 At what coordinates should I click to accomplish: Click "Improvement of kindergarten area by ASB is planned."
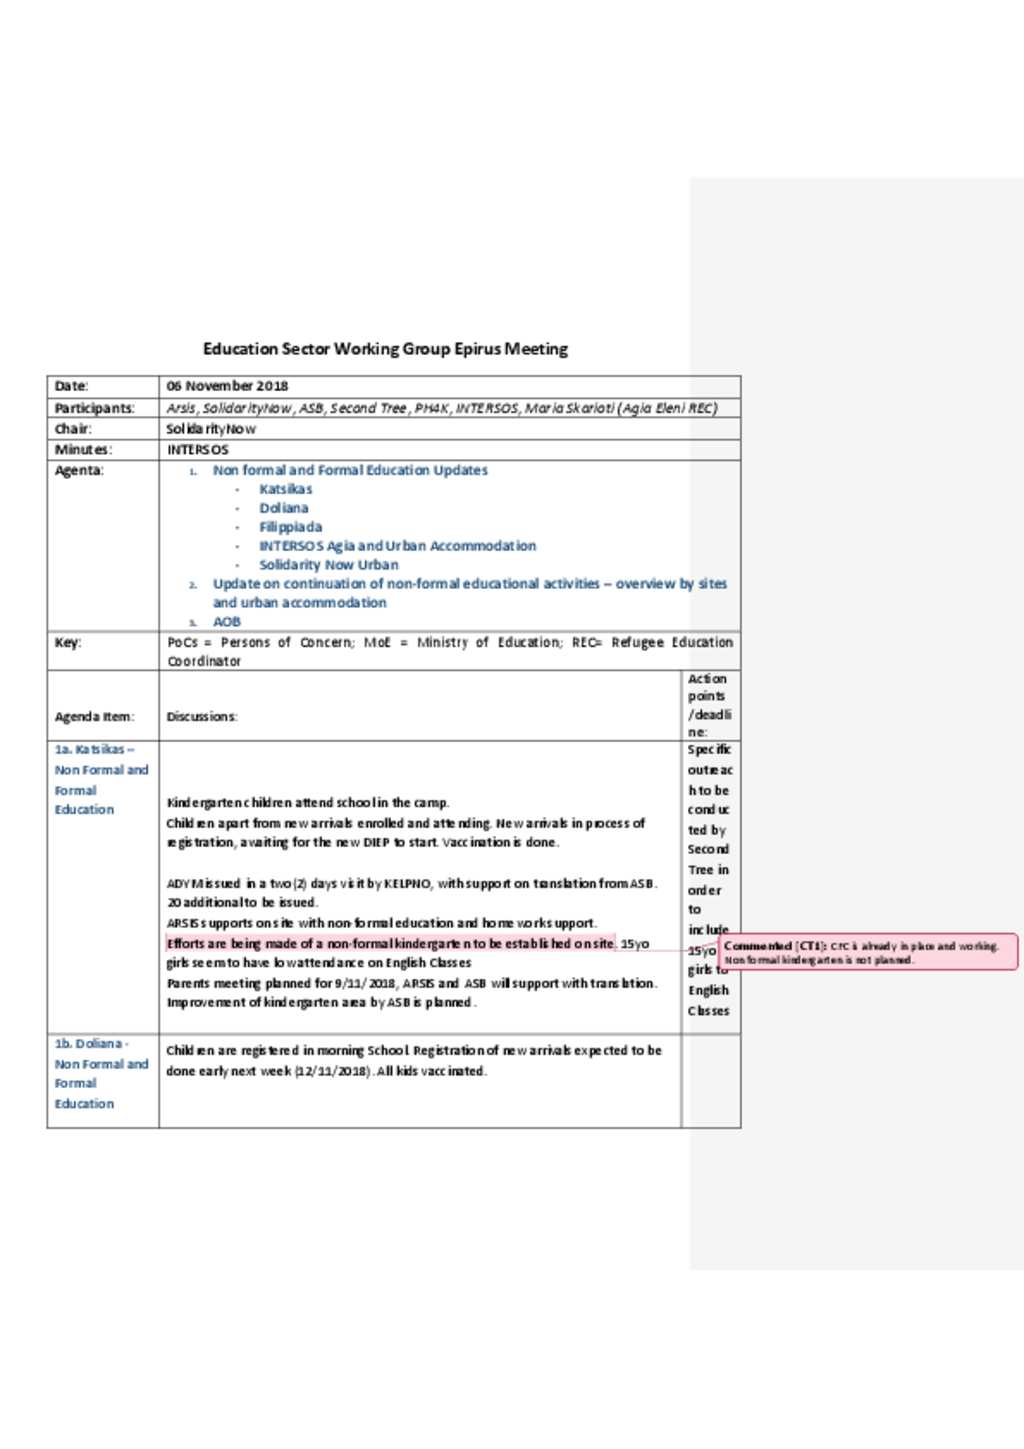pos(322,1003)
